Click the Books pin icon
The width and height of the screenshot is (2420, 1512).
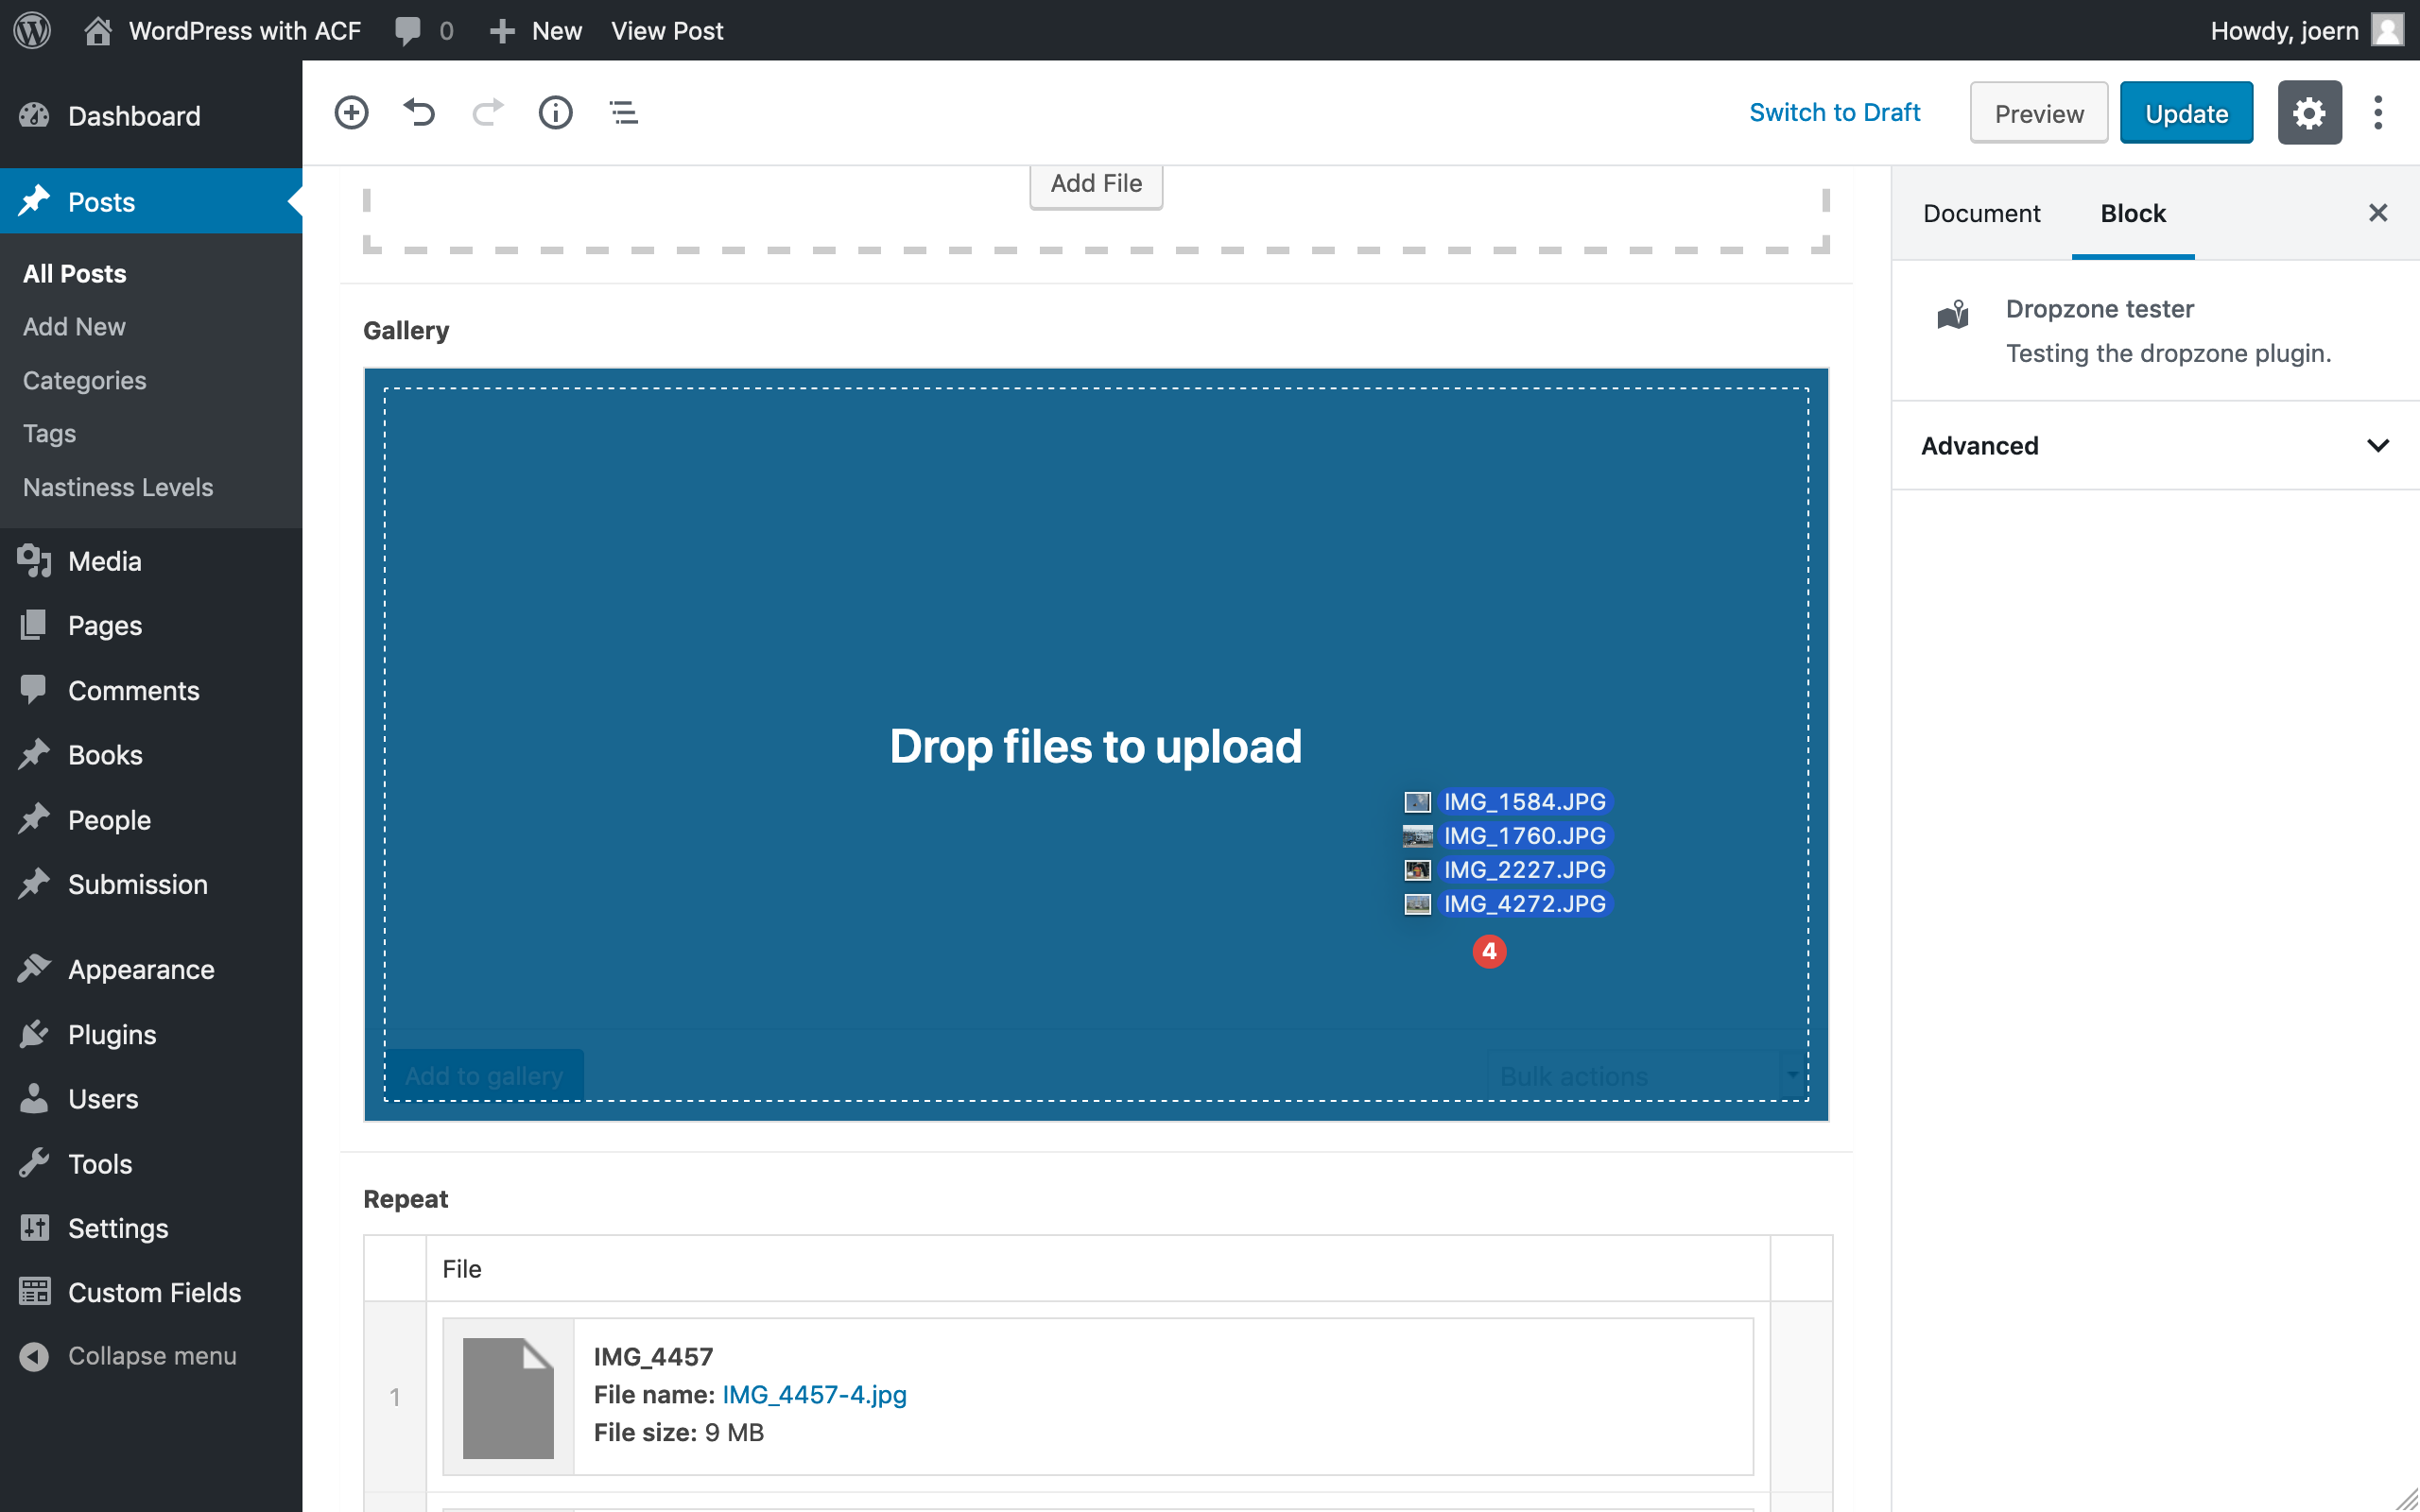pos(34,754)
